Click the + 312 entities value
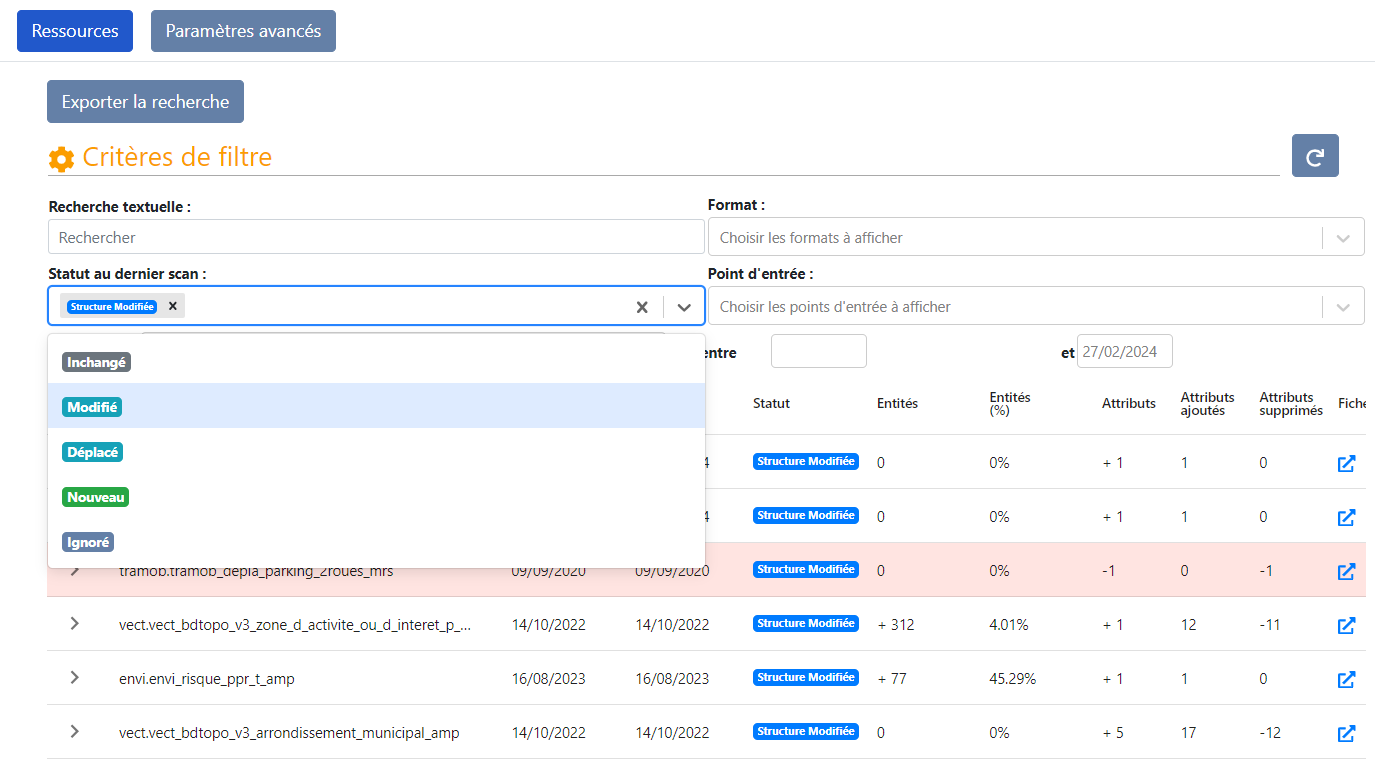Image resolution: width=1377 pixels, height=761 pixels. tap(895, 625)
